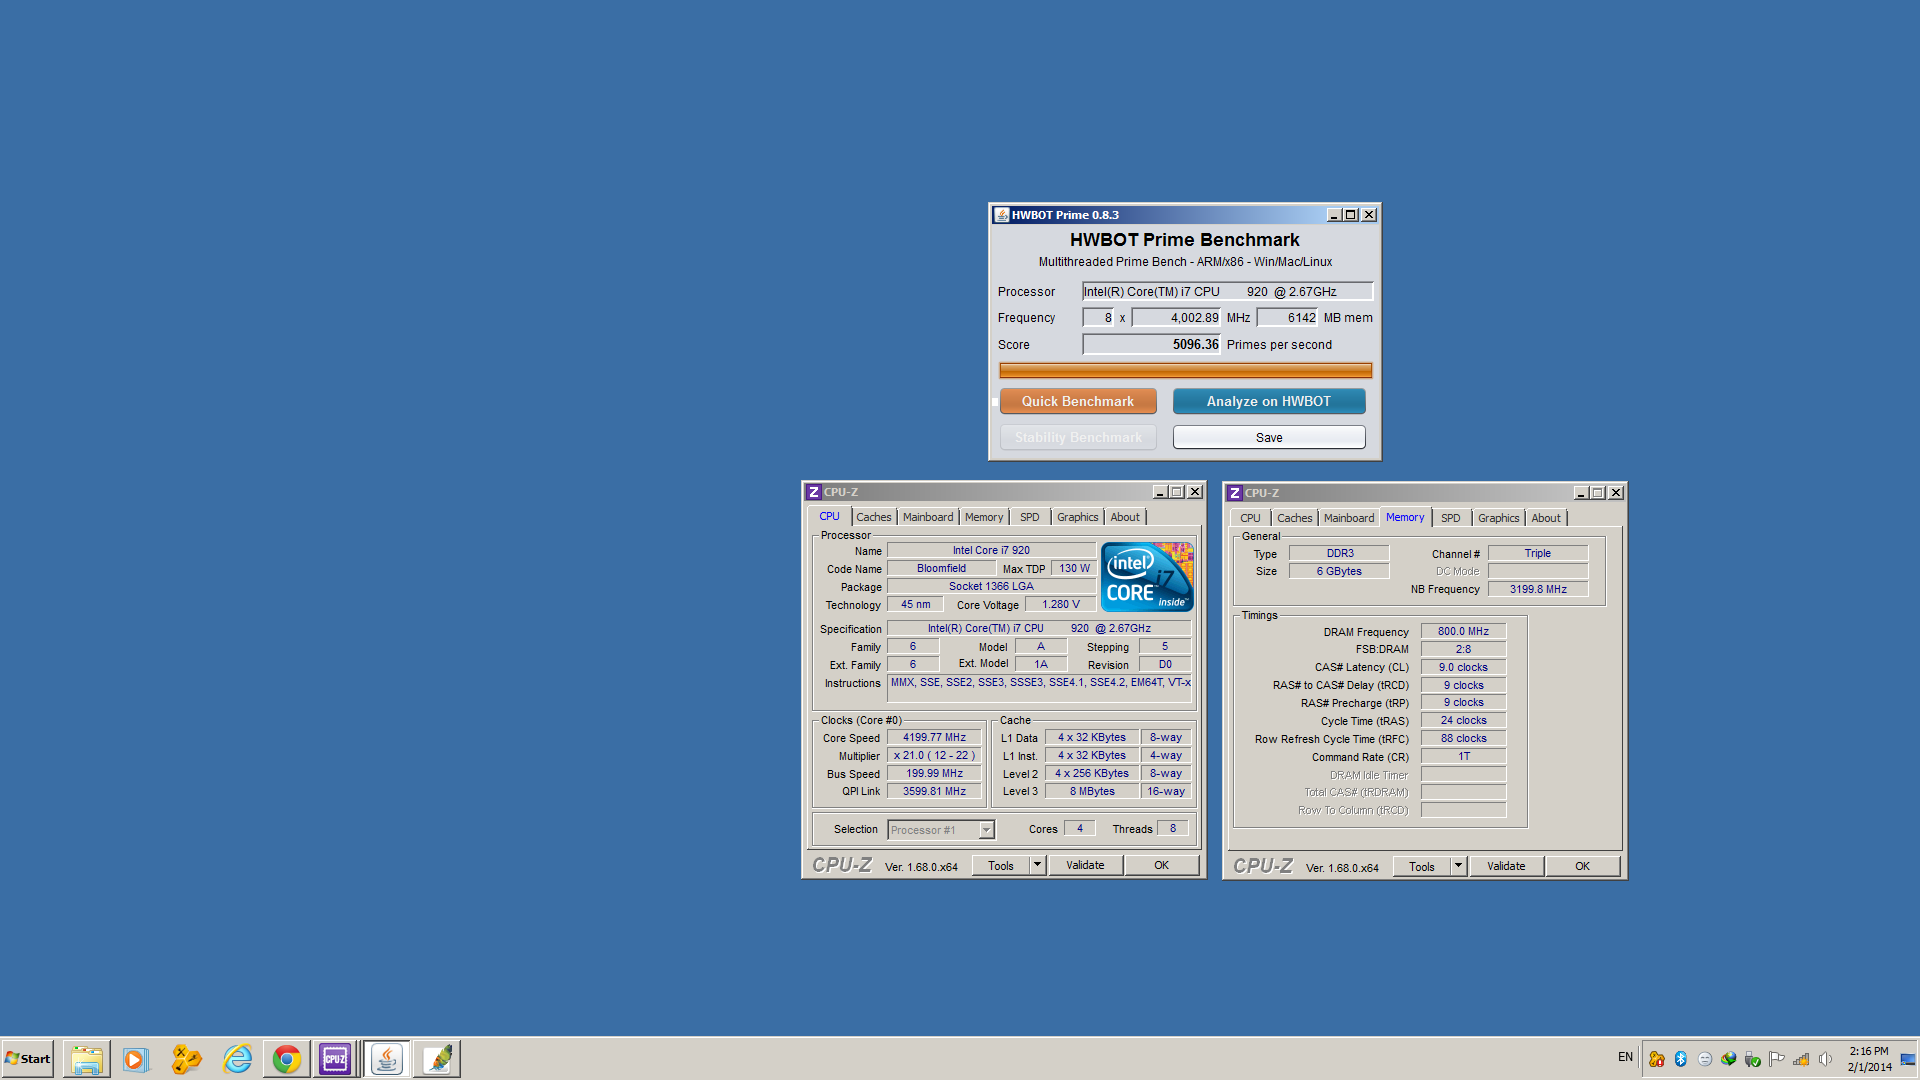Click the HWBOT Processor name field
This screenshot has width=1920, height=1080.
coord(1227,292)
